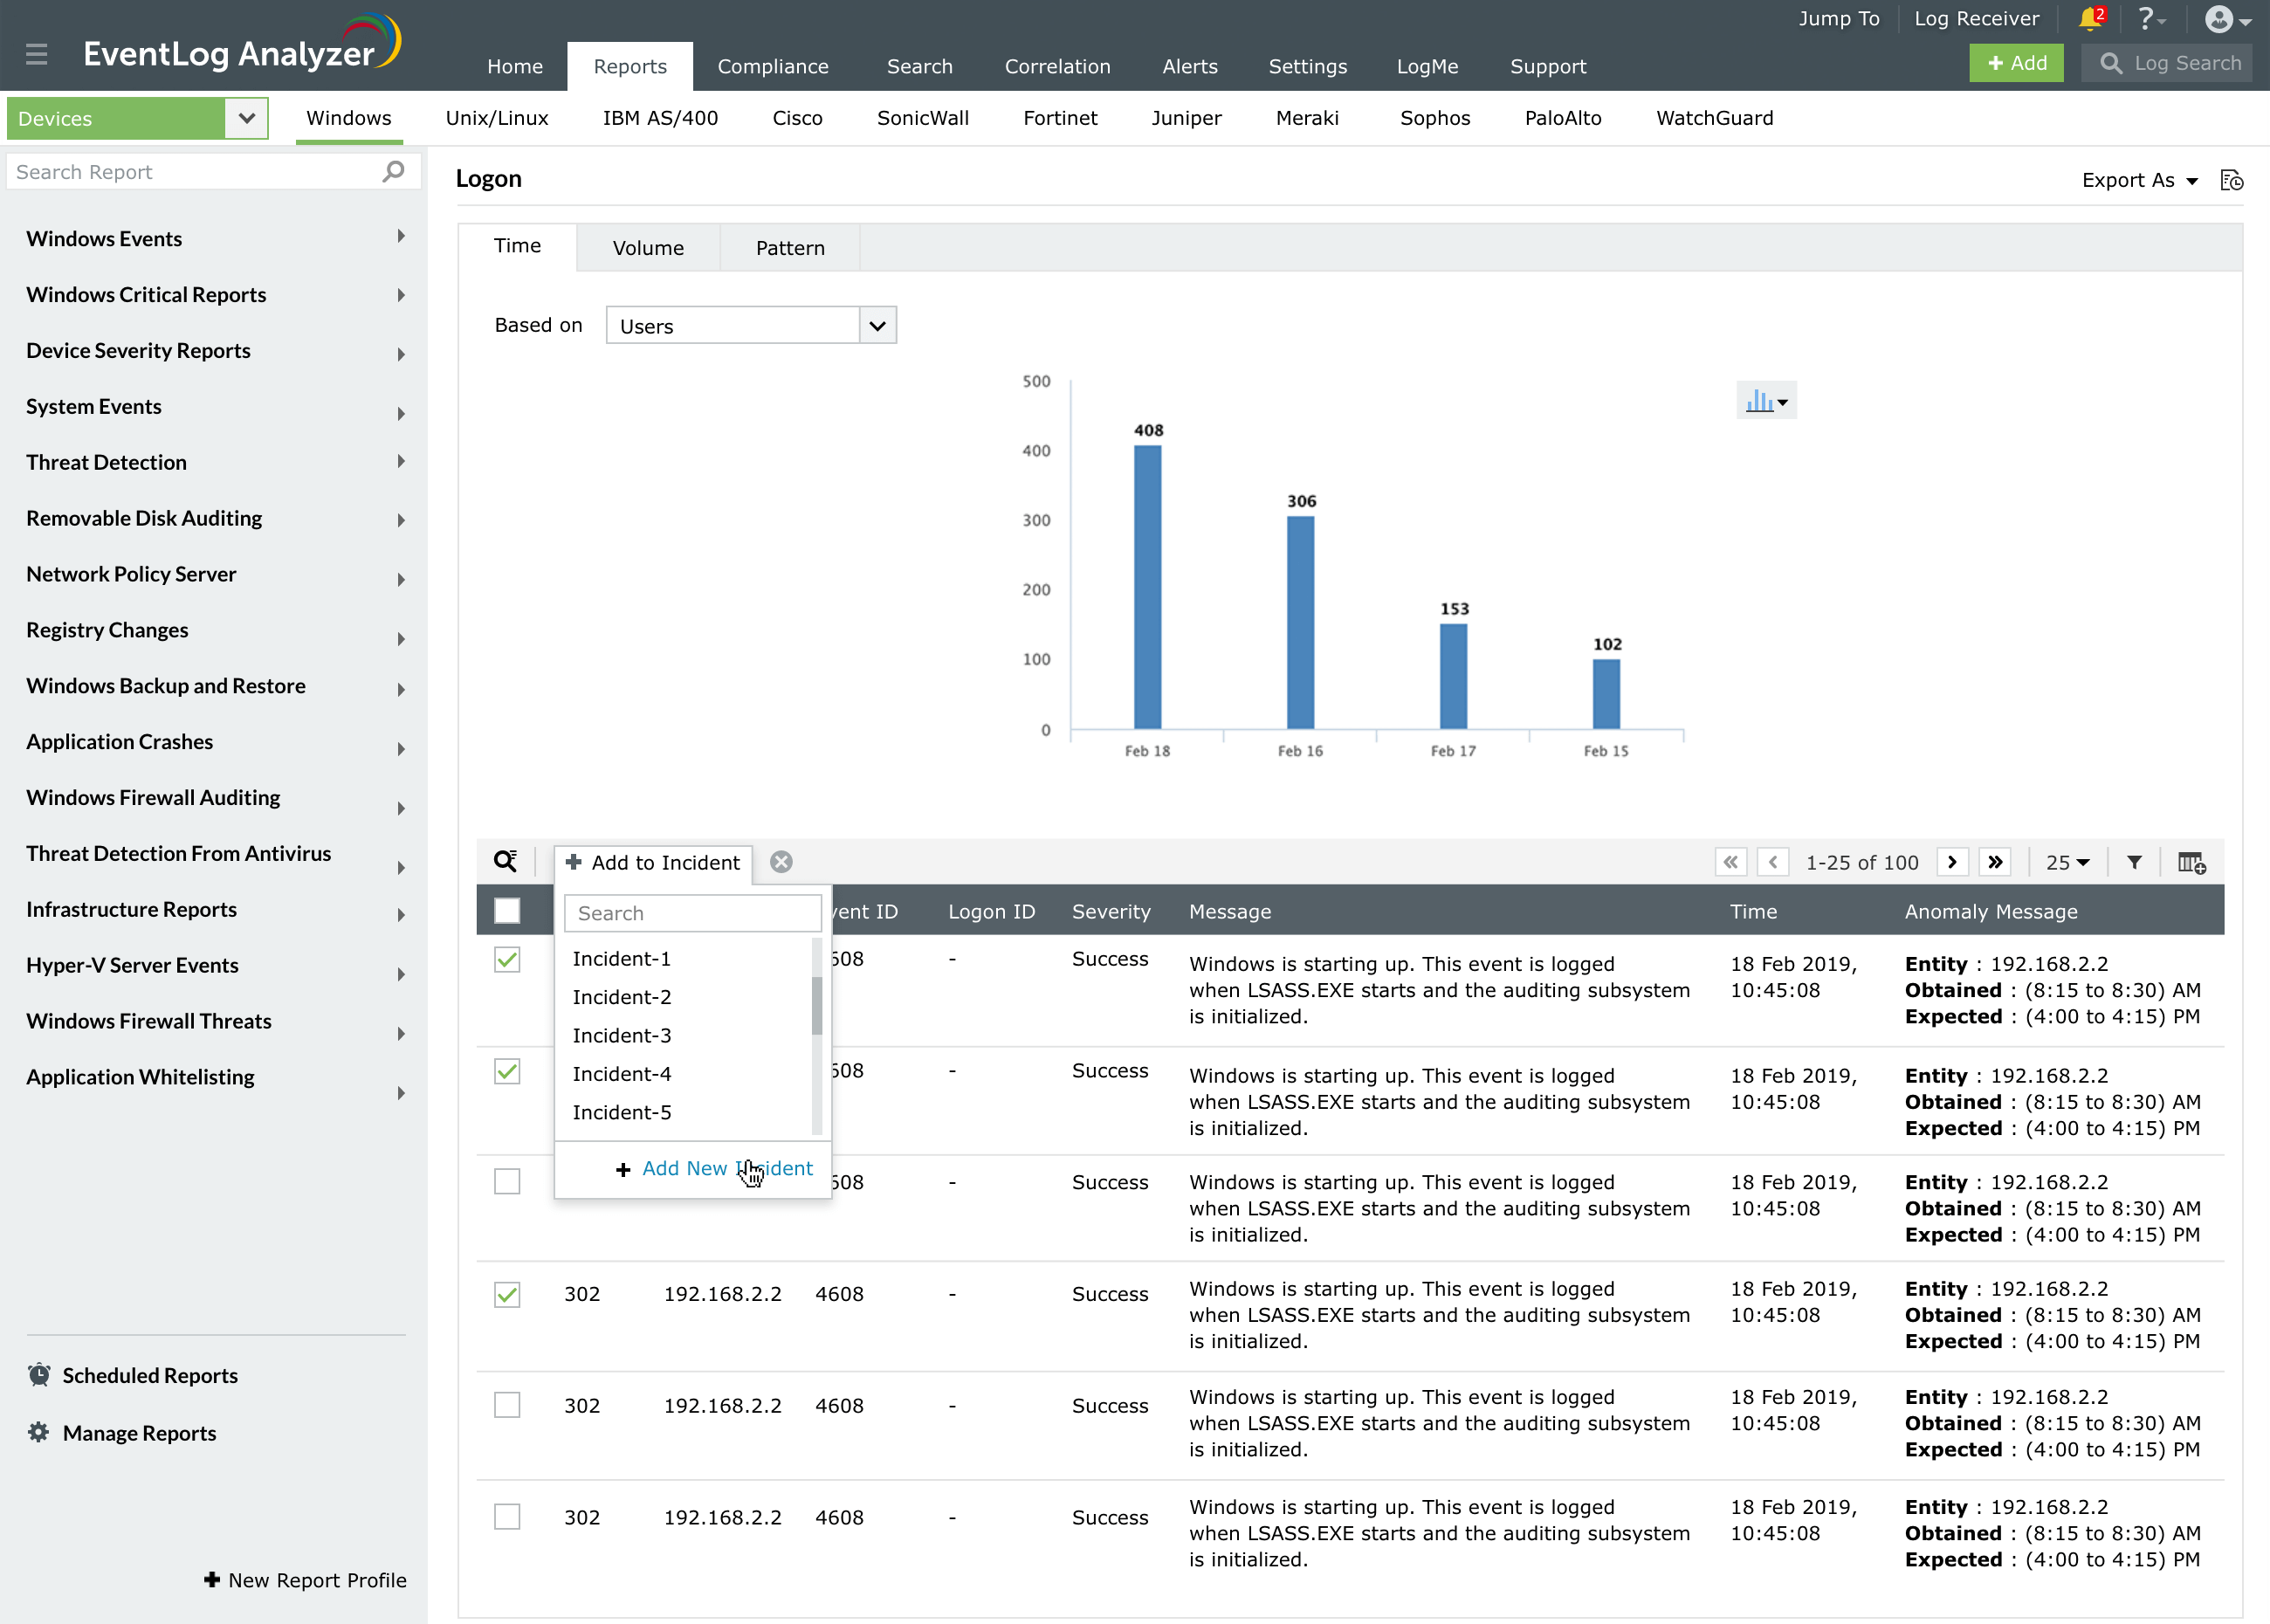Switch to the Volume tab

[x=648, y=248]
